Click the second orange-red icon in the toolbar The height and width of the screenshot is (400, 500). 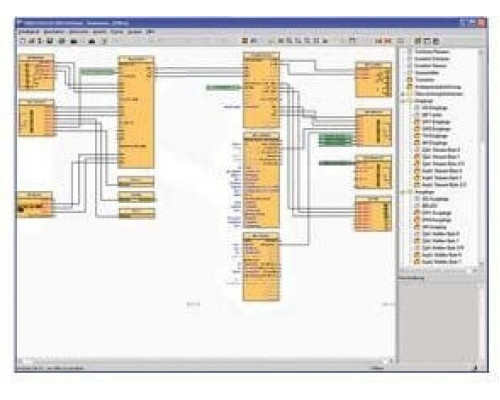(388, 41)
